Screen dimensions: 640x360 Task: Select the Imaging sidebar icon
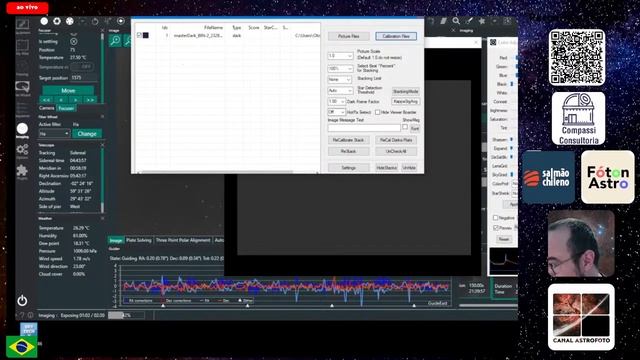pos(22,131)
